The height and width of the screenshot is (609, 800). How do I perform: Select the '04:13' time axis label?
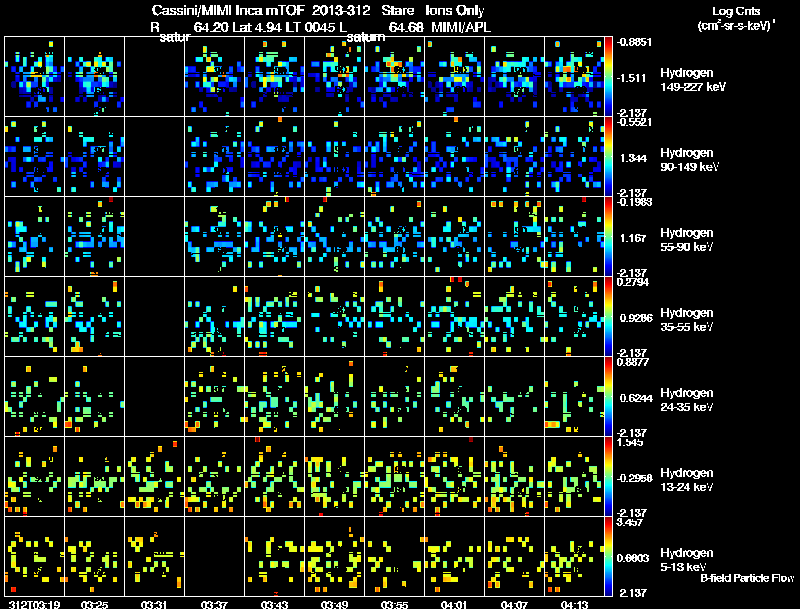tap(574, 604)
